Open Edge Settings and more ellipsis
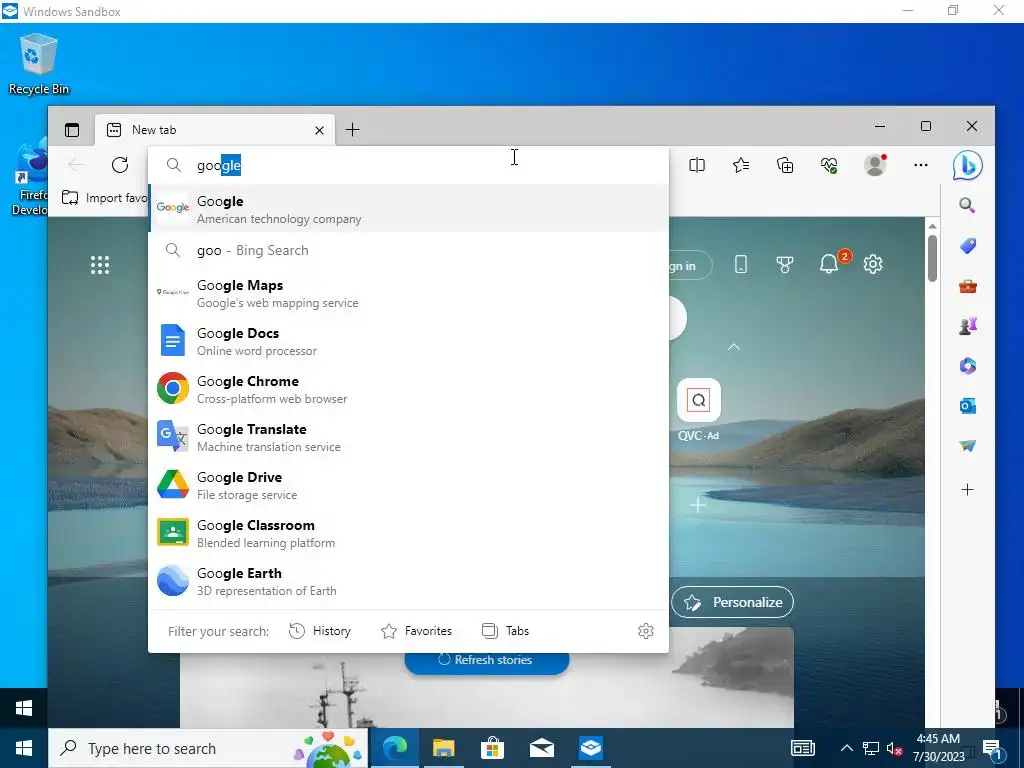 point(921,165)
